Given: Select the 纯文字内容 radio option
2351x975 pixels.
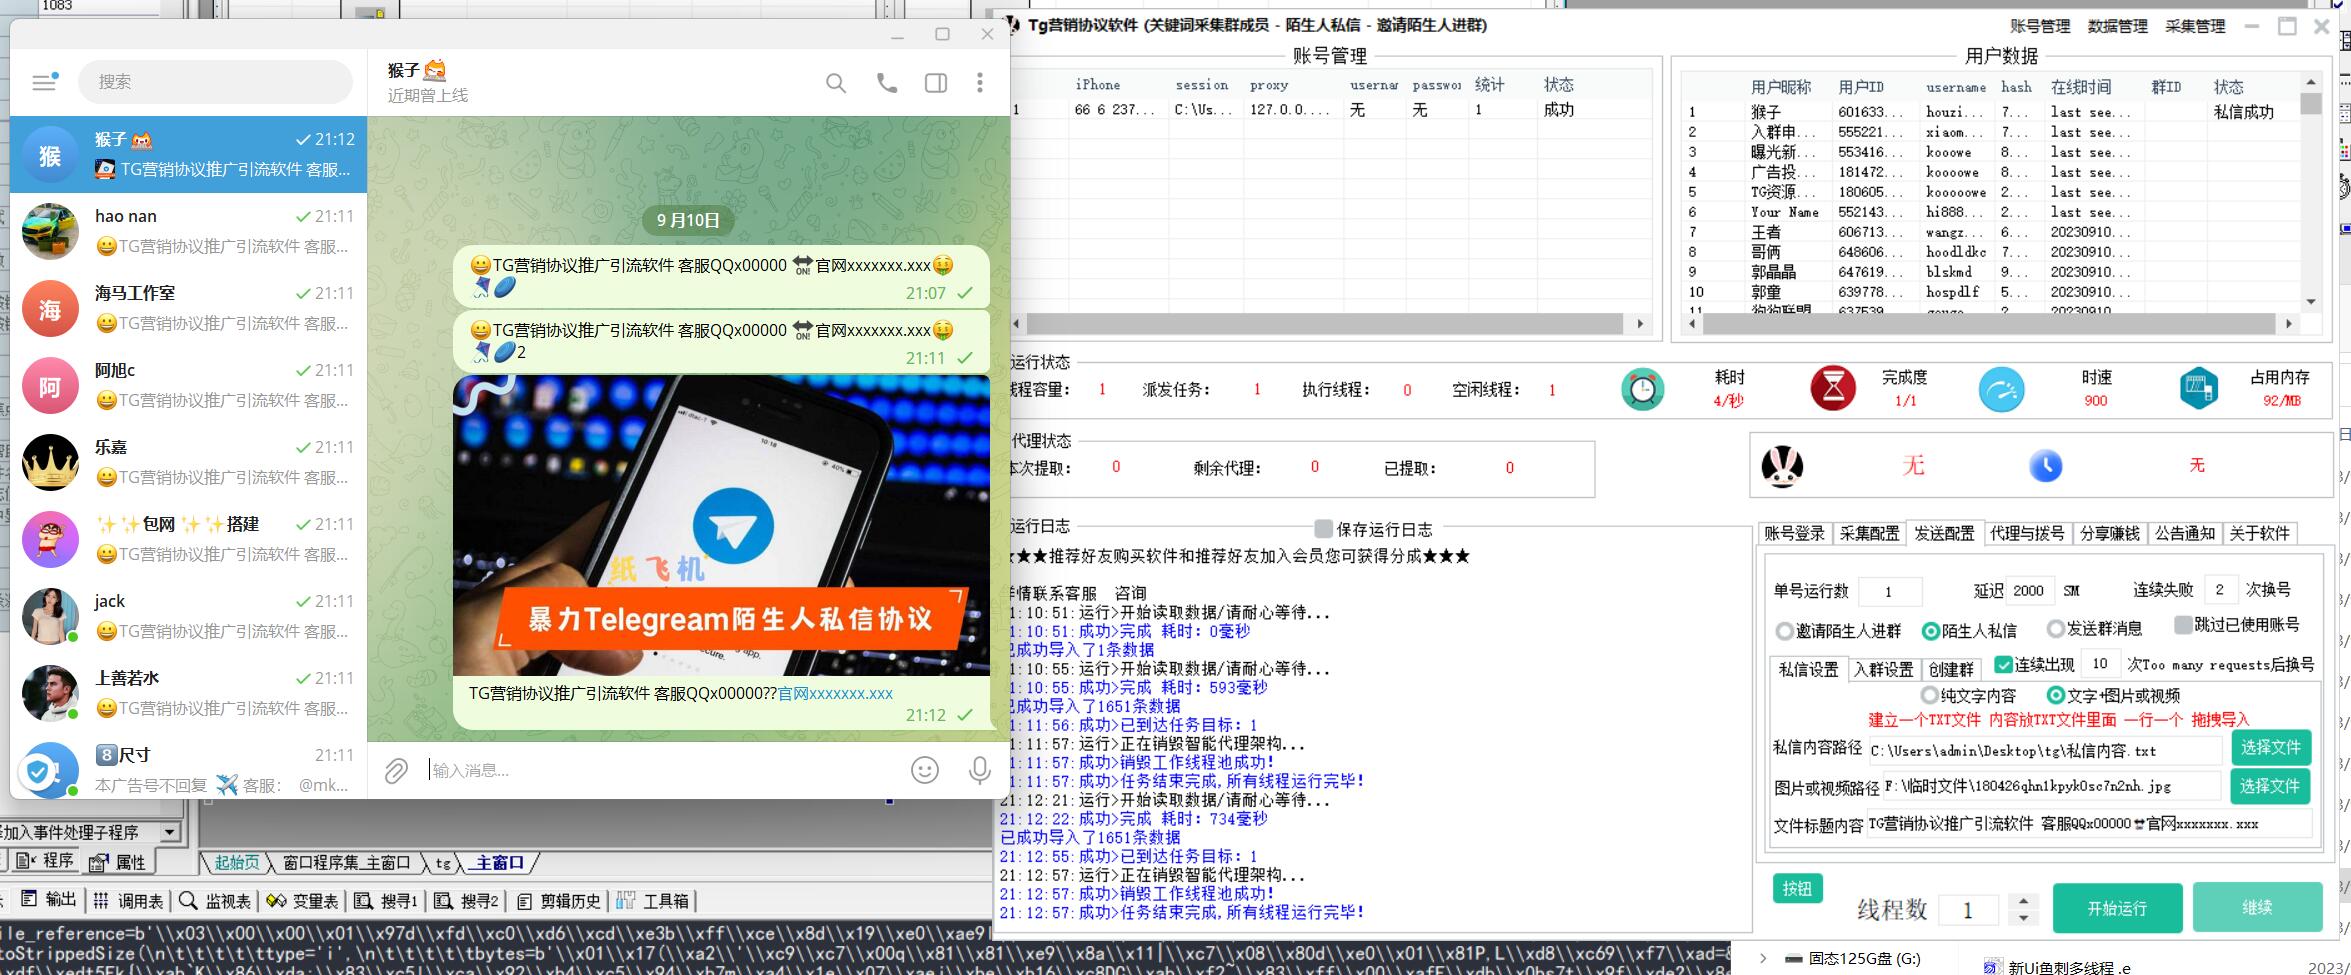Looking at the screenshot, I should tap(1929, 695).
